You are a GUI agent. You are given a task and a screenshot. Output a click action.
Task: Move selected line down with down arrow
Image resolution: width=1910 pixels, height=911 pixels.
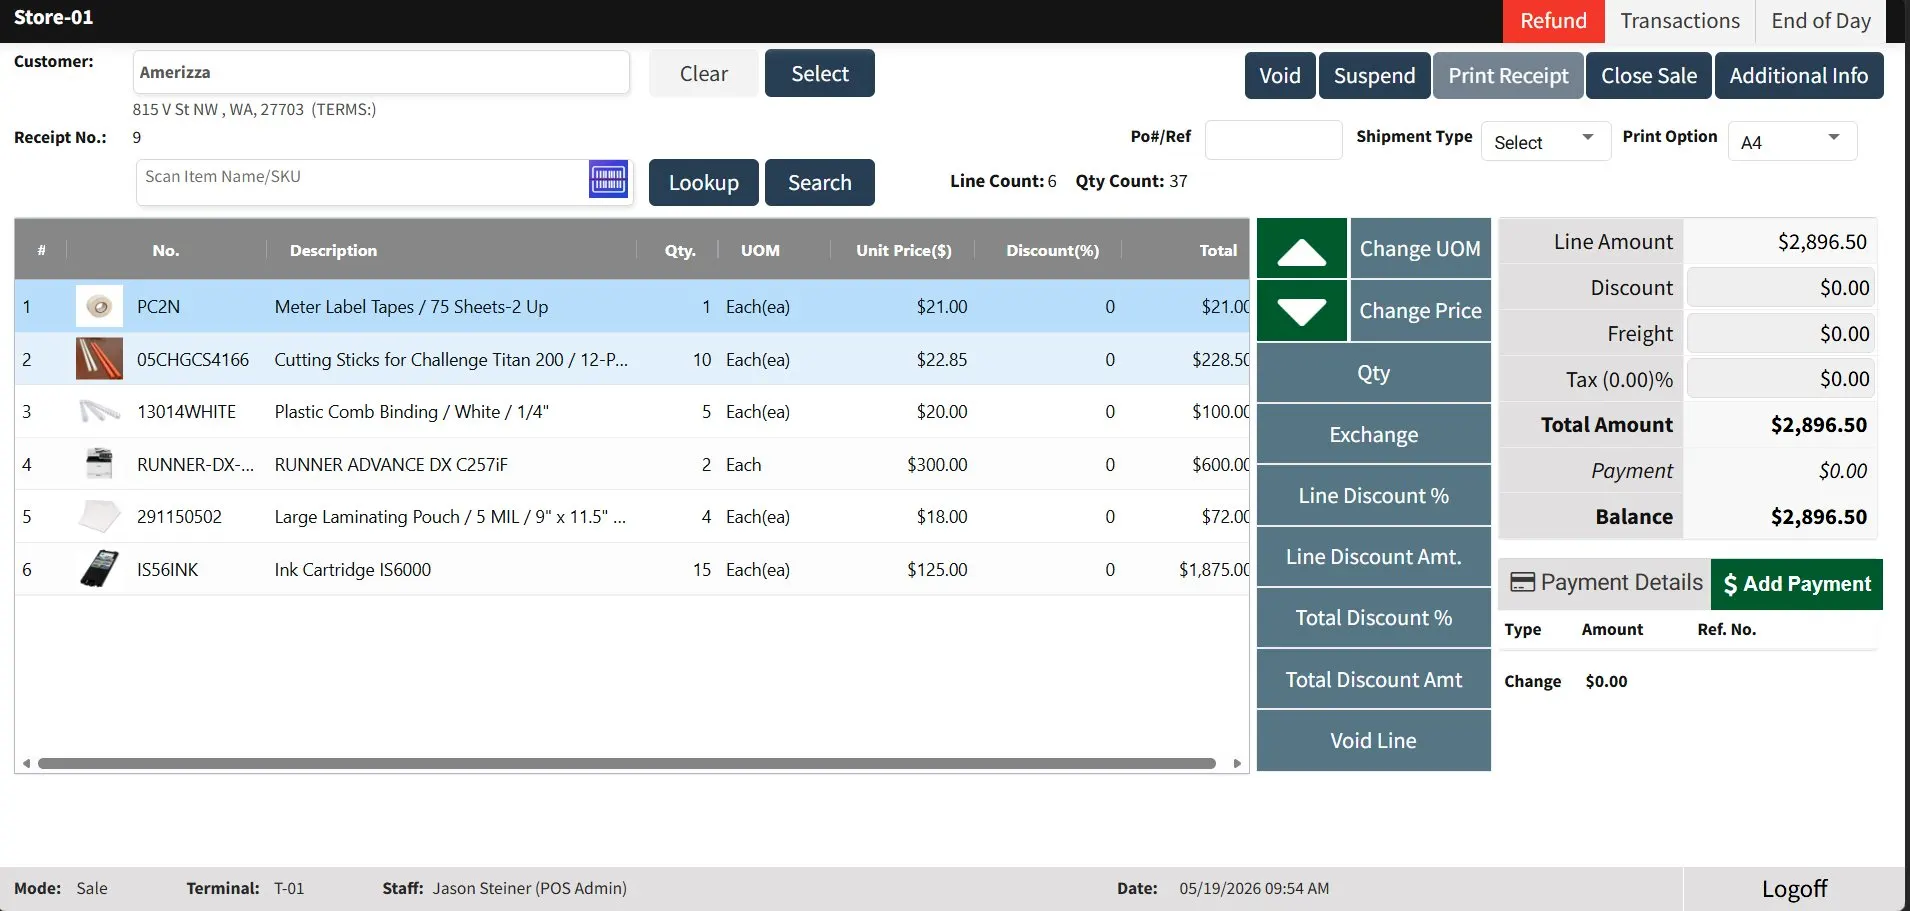1302,311
